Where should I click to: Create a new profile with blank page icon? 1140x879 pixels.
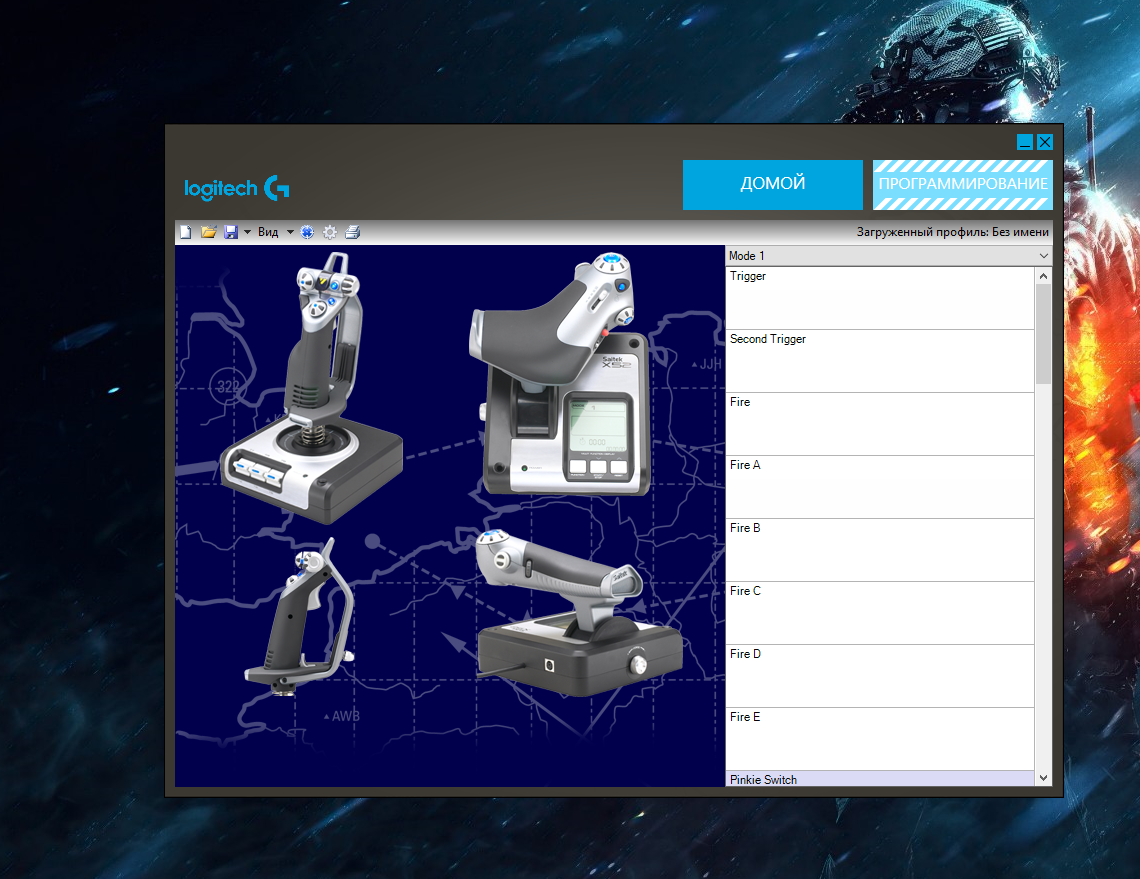pos(186,232)
